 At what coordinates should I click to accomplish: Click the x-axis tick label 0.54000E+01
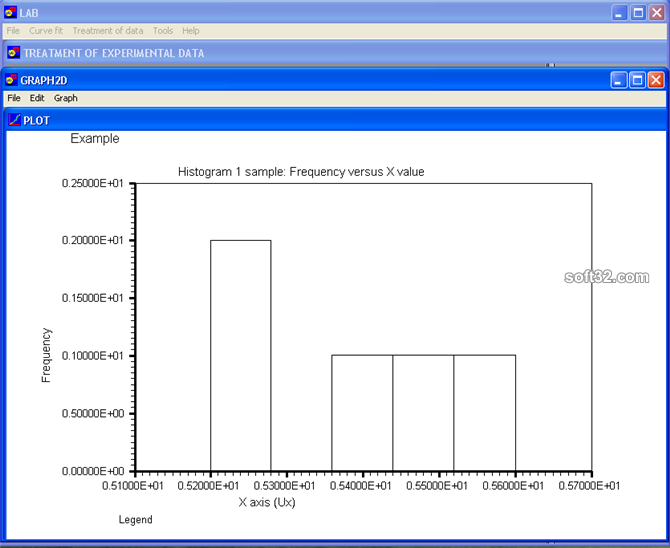361,486
